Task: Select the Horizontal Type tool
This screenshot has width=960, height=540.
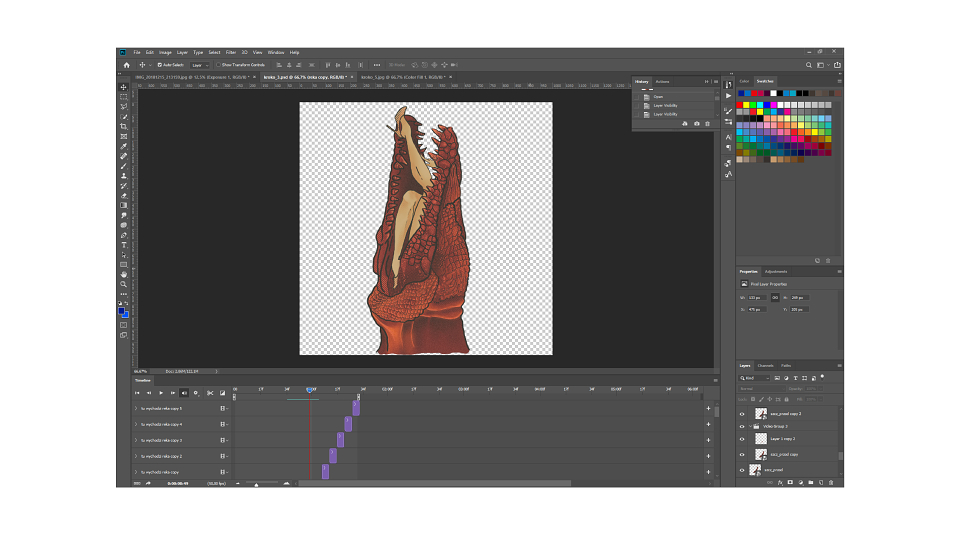Action: 124,245
